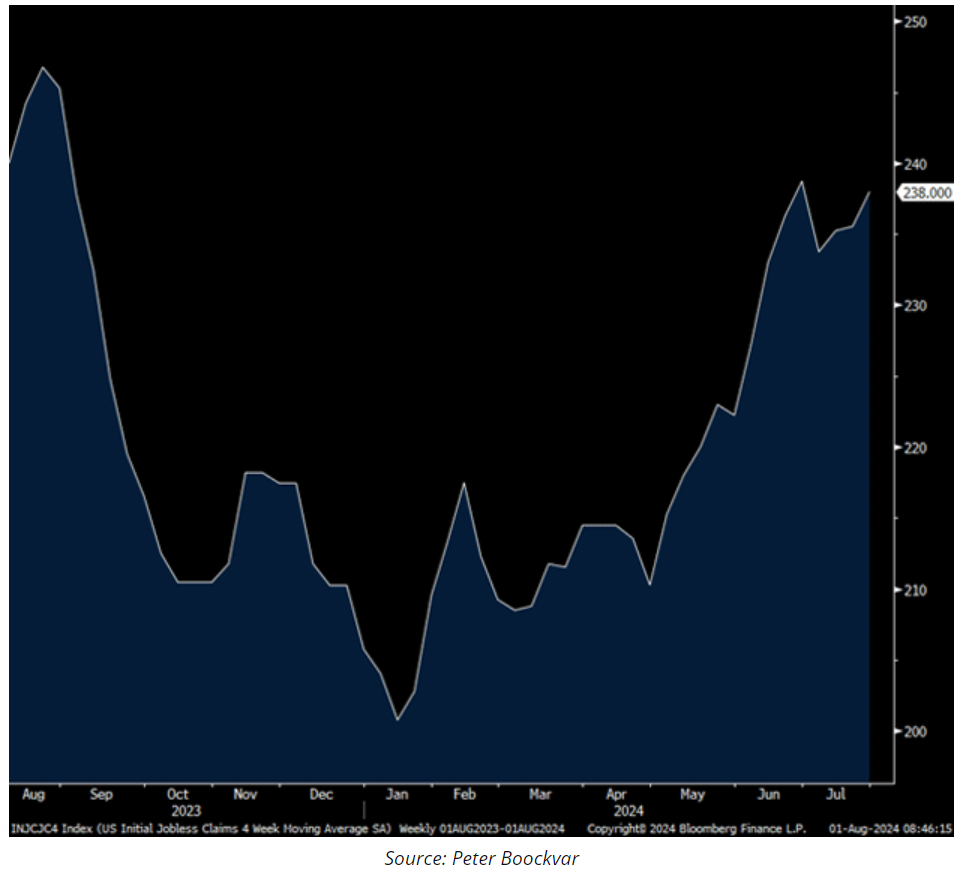Click the 2023 year label

coord(186,811)
